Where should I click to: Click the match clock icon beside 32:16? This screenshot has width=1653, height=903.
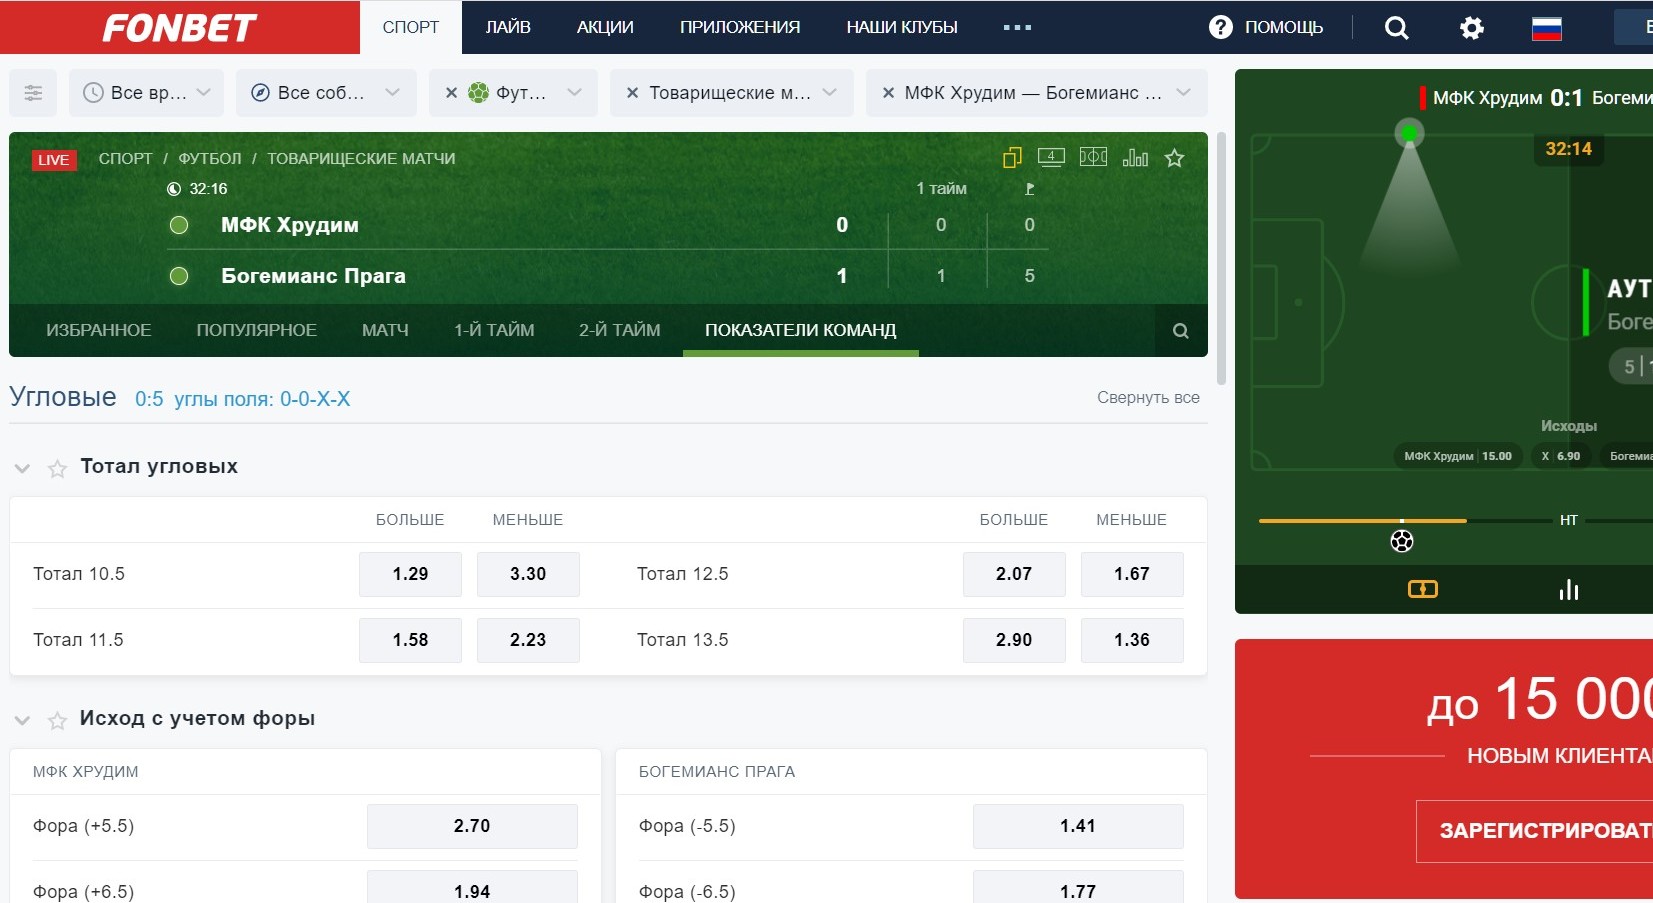click(x=174, y=189)
